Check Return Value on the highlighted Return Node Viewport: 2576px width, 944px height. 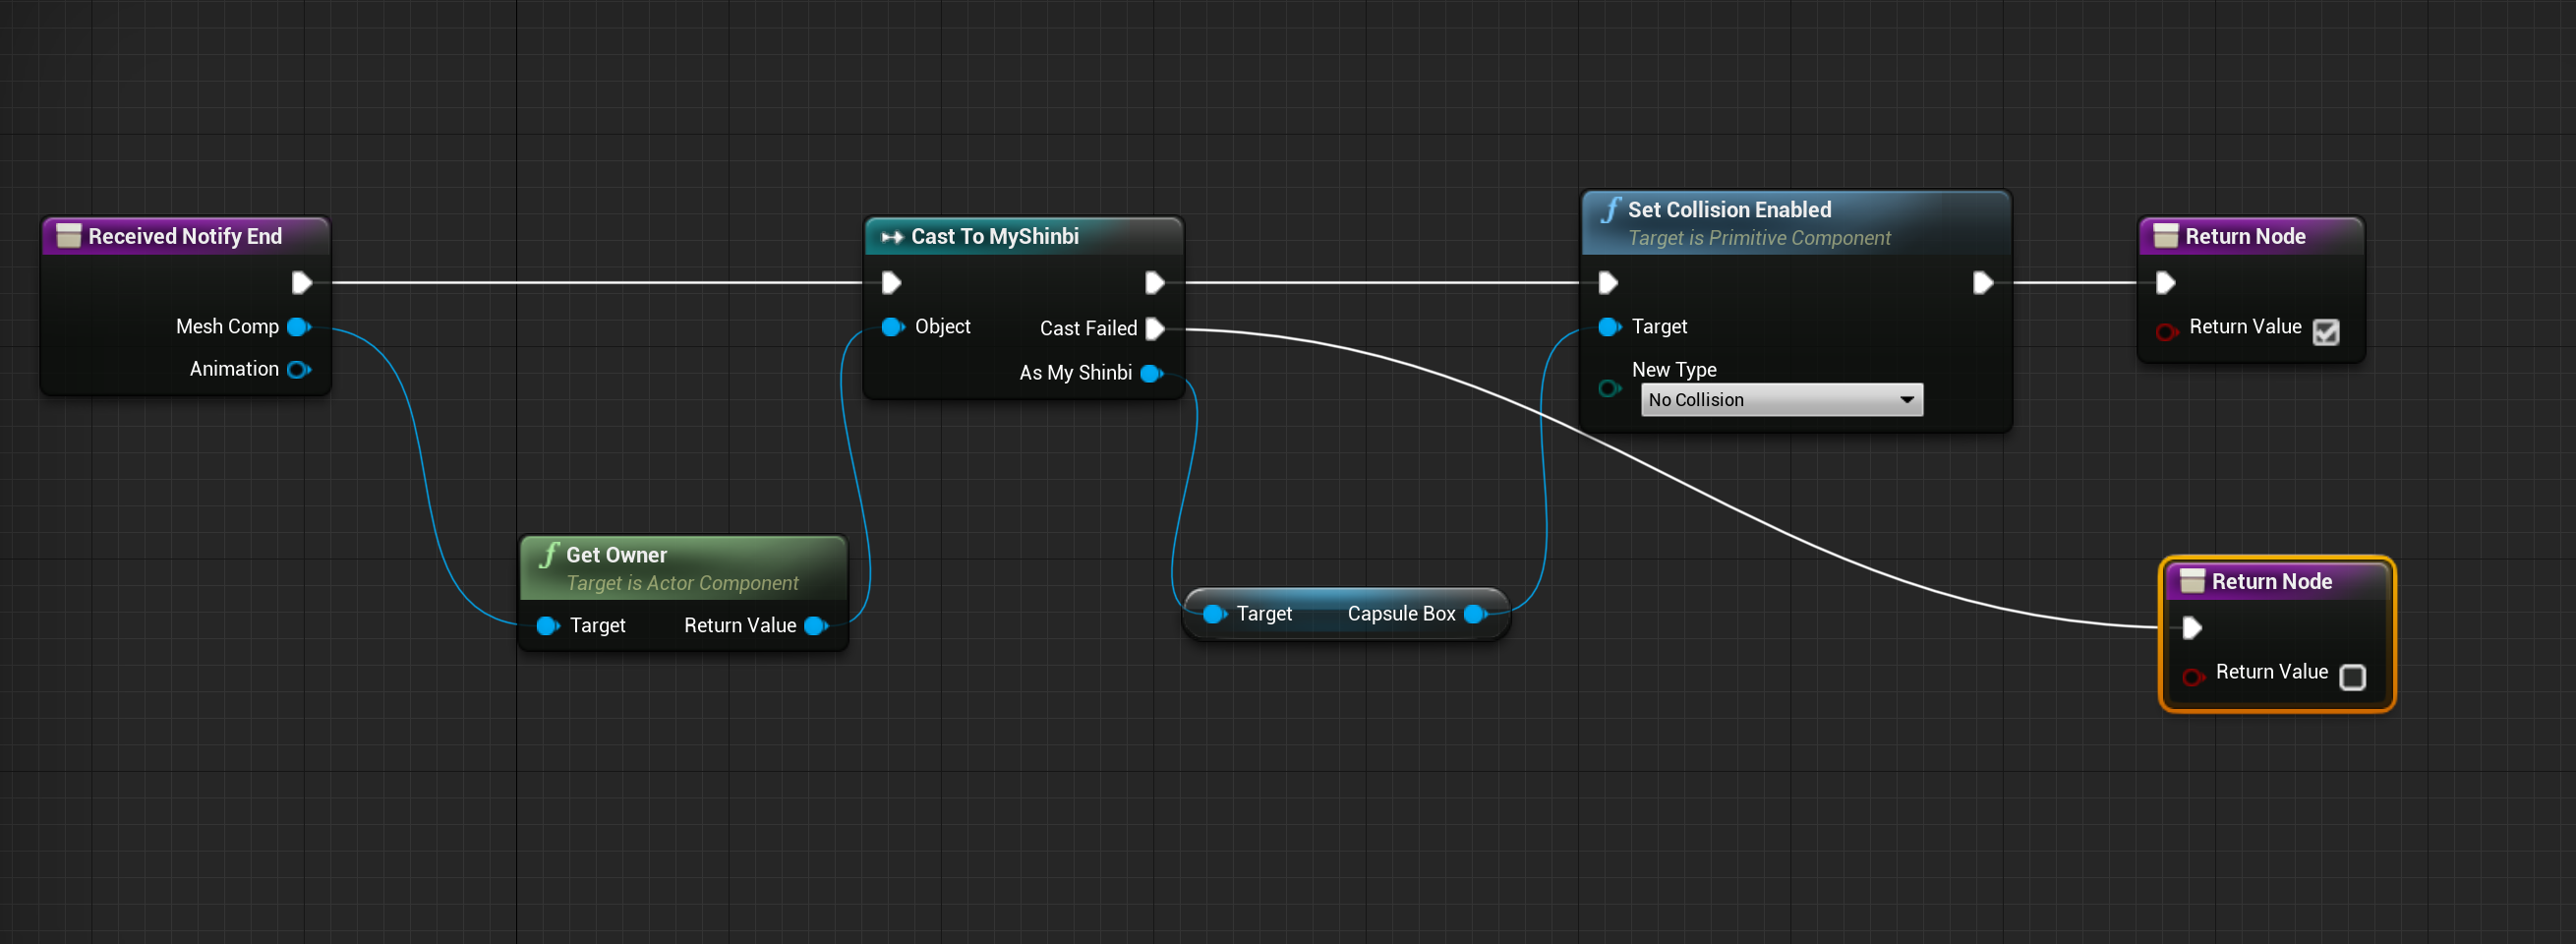tap(2353, 677)
